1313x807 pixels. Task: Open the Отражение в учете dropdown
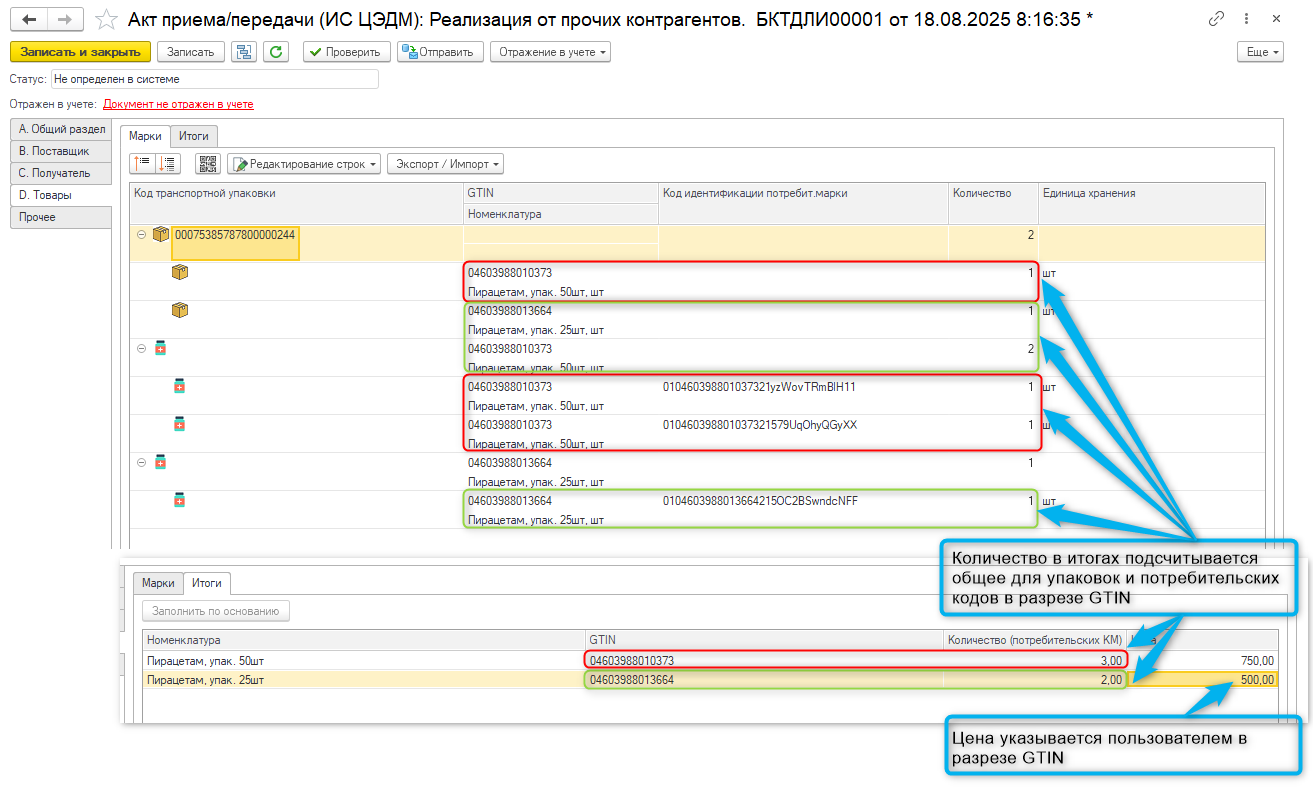coord(549,52)
